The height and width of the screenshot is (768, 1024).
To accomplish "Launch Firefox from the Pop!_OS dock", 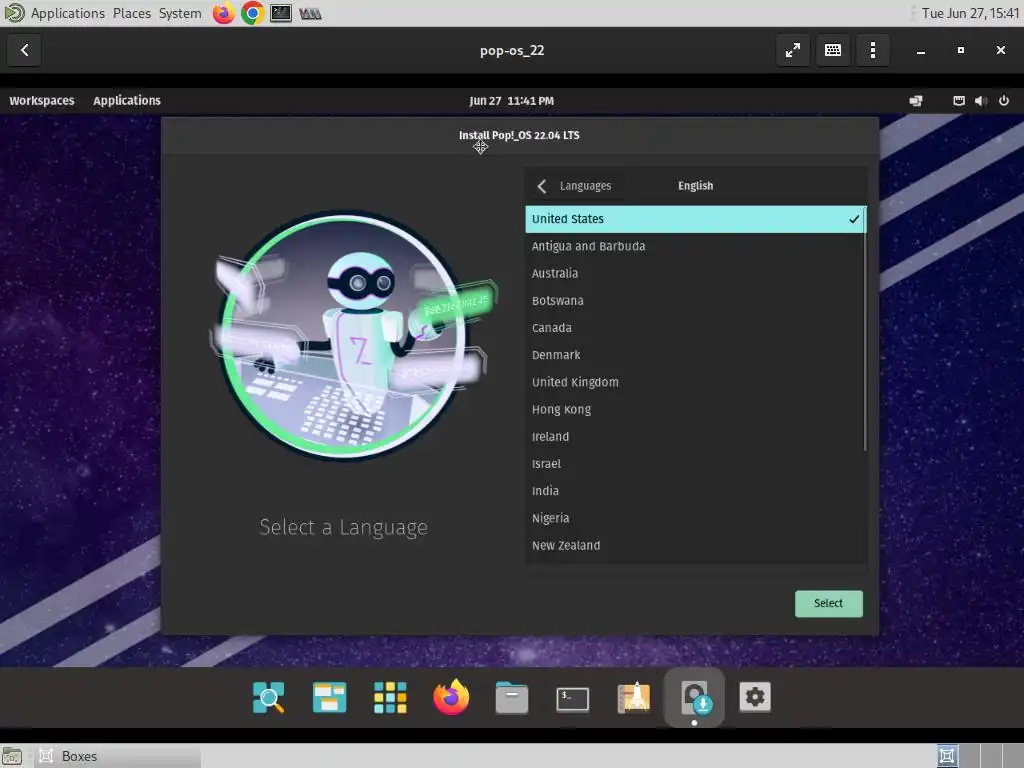I will pos(451,697).
